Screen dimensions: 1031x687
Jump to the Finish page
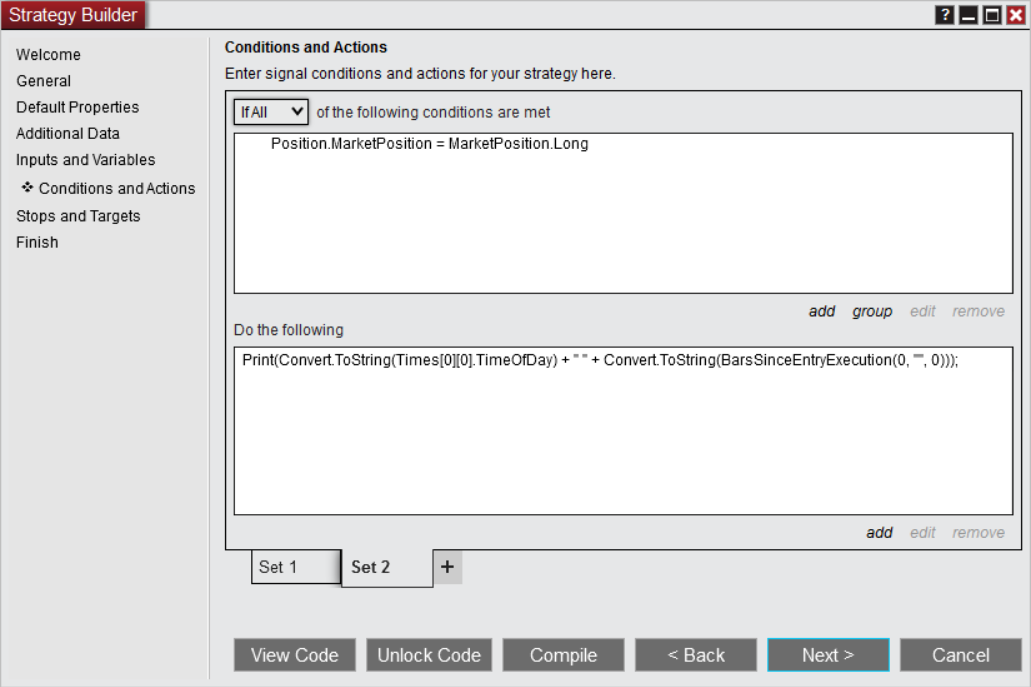pos(37,242)
